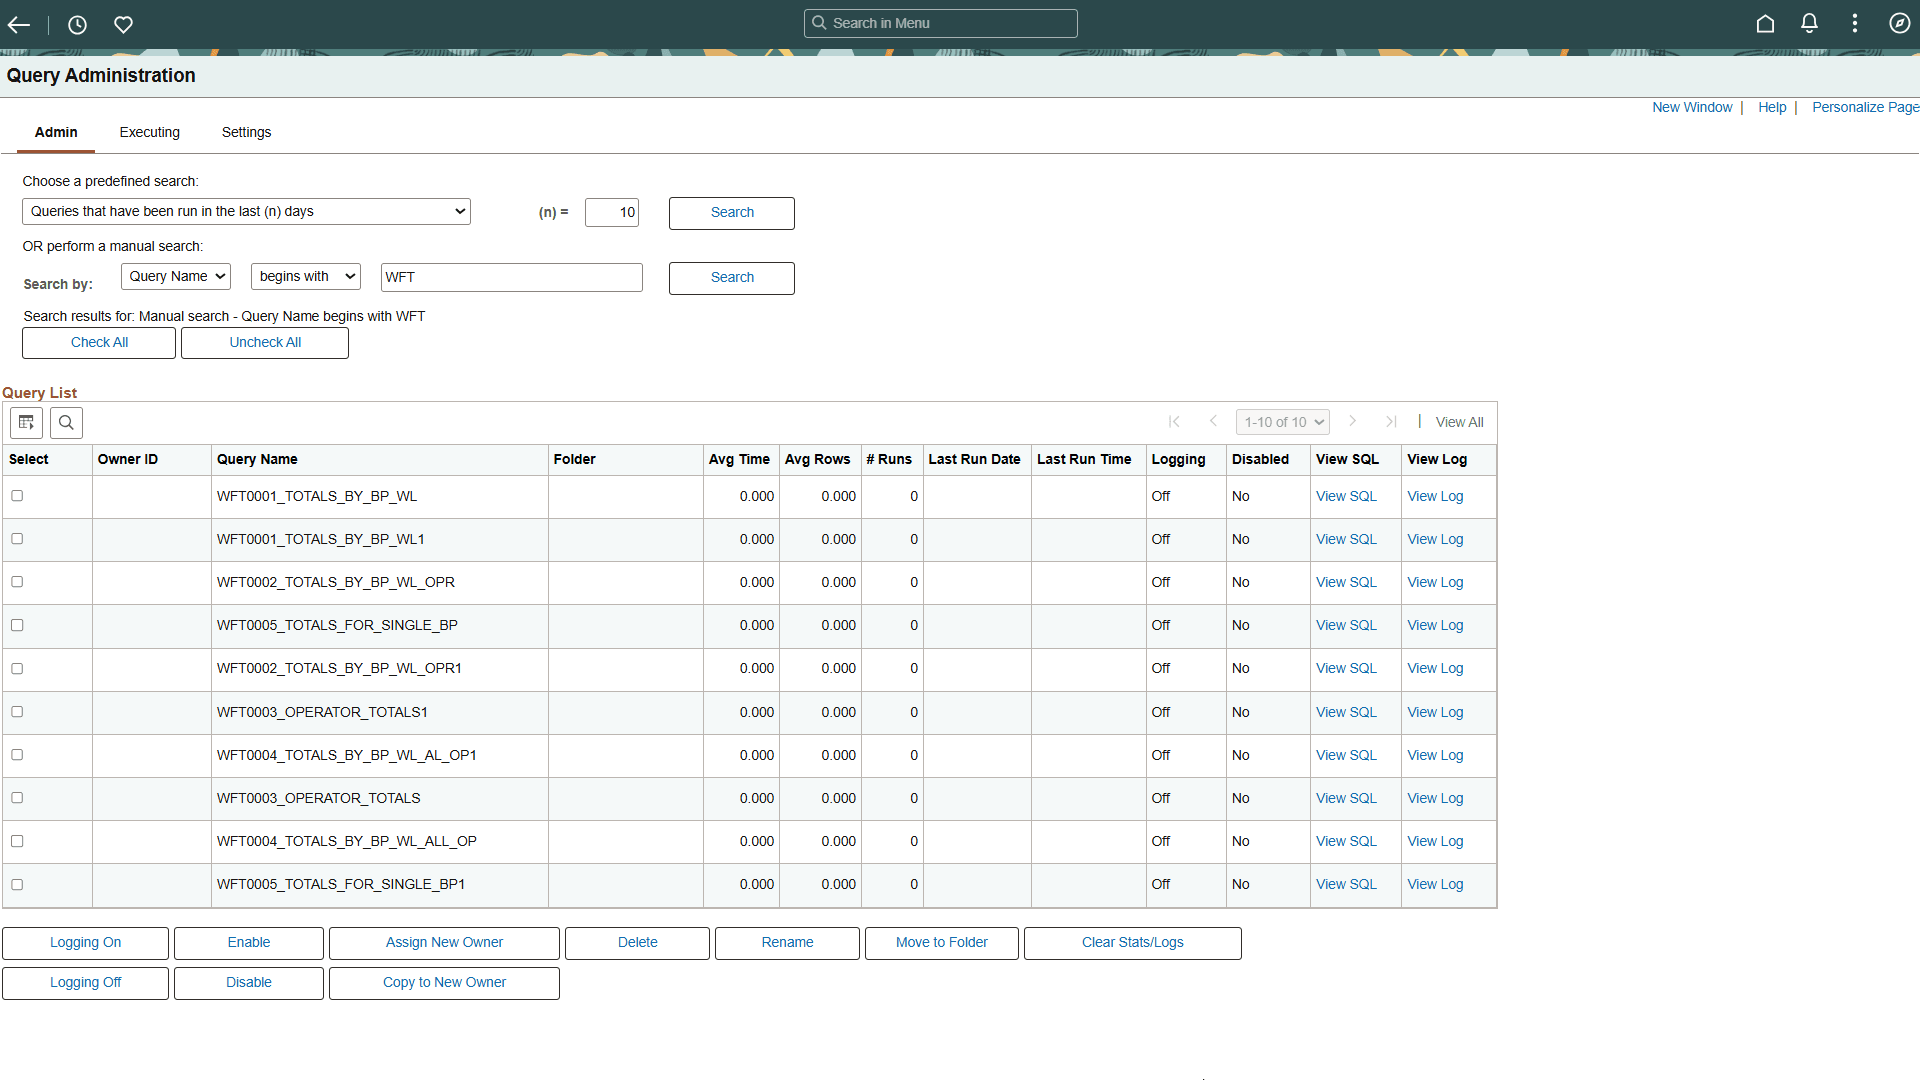Click inside the WFT query name search field
Screen dimensions: 1920x1080
click(x=511, y=277)
